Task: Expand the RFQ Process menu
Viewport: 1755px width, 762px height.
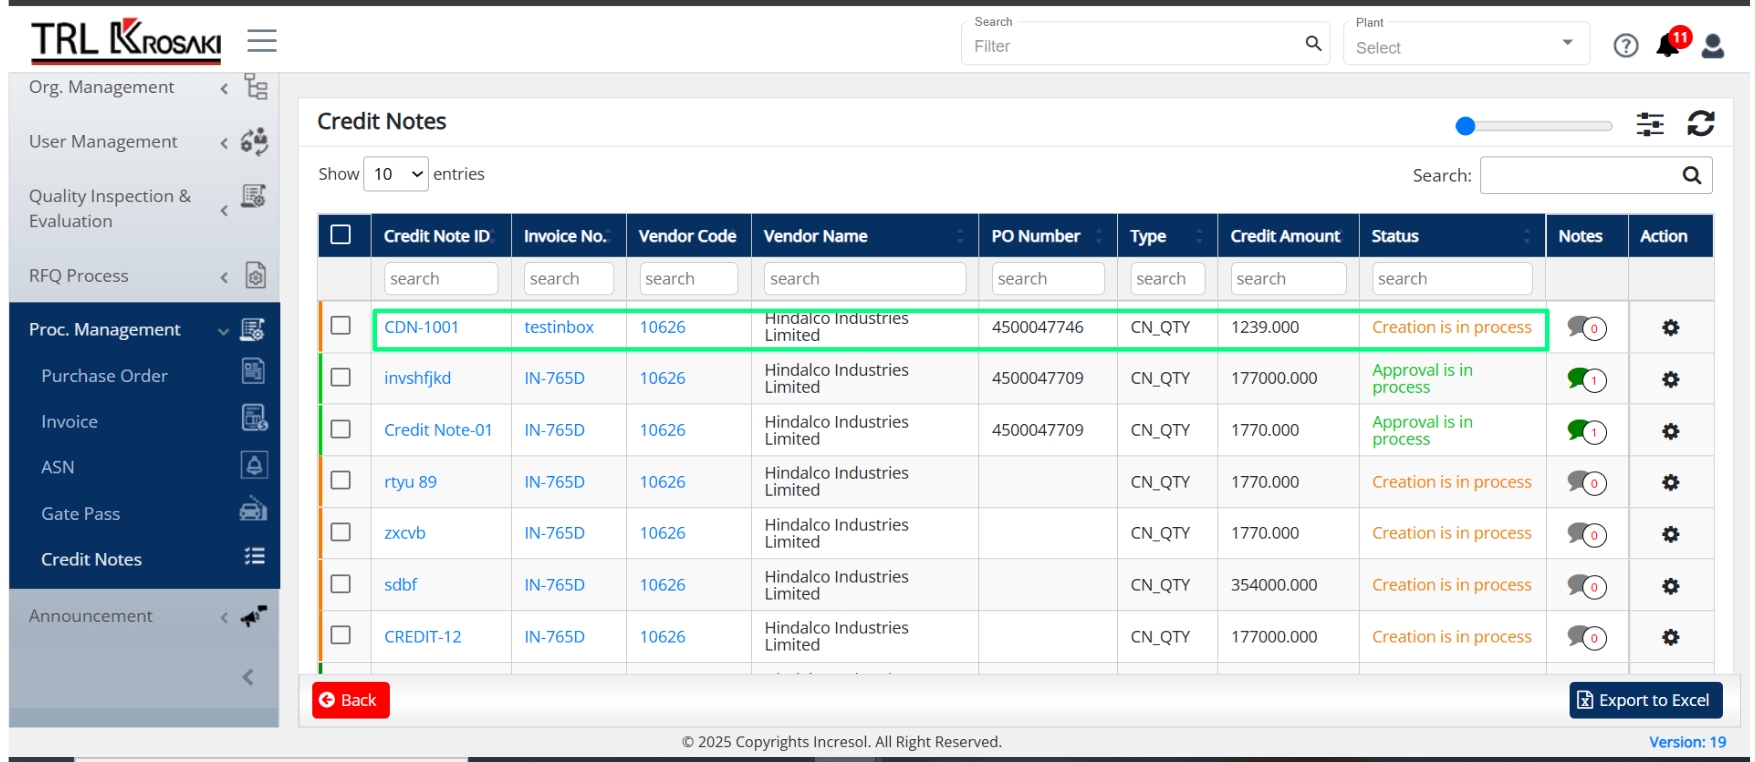Action: (x=144, y=276)
